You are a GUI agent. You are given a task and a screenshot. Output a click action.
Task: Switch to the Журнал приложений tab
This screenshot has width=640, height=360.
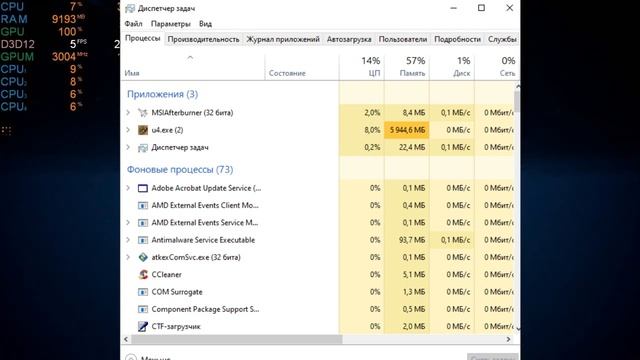[283, 39]
